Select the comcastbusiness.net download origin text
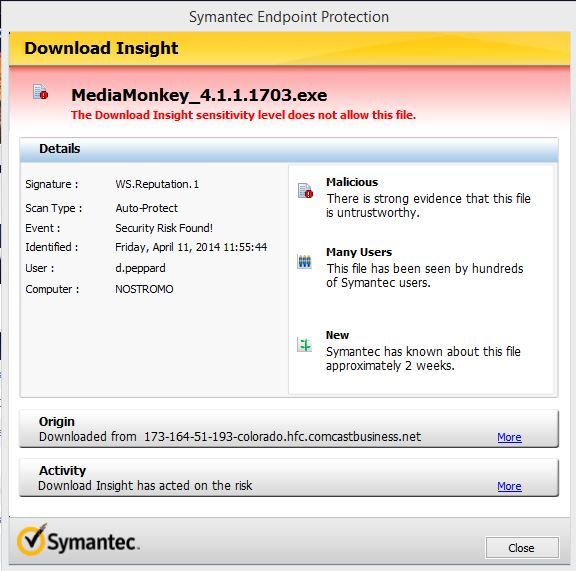Image resolution: width=576 pixels, height=571 pixels. (282, 437)
